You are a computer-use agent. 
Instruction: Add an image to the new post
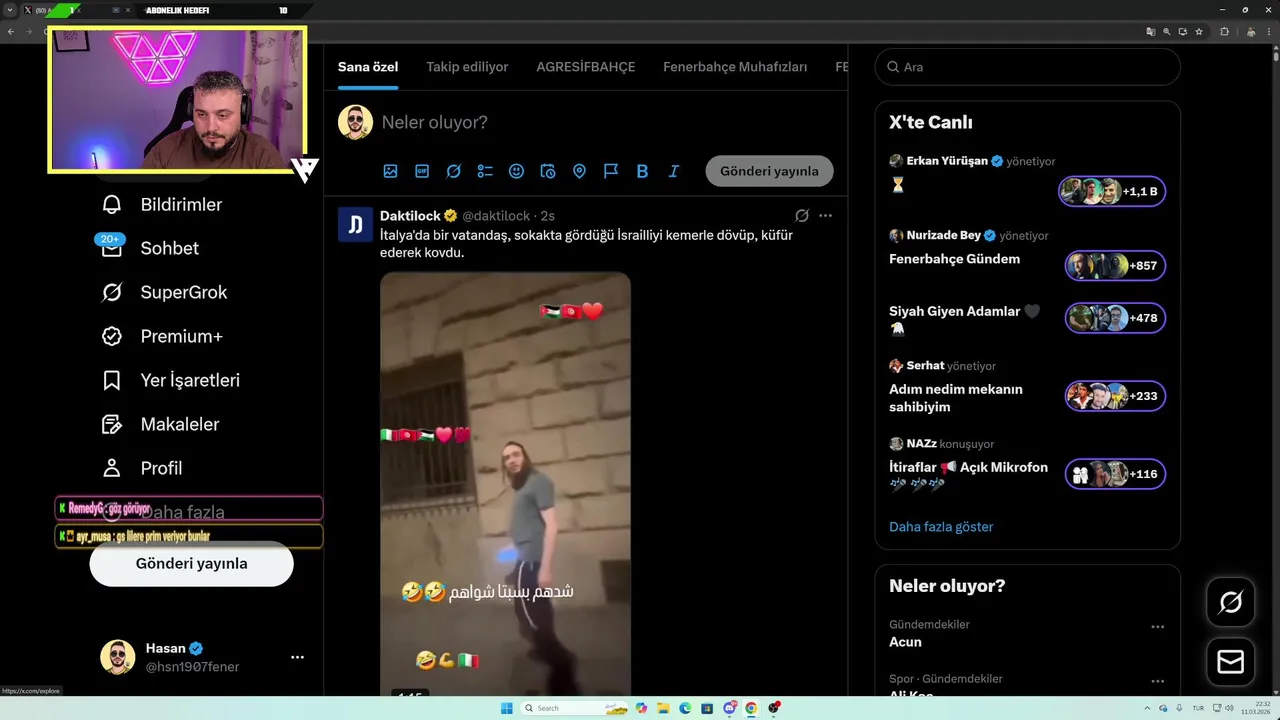390,171
